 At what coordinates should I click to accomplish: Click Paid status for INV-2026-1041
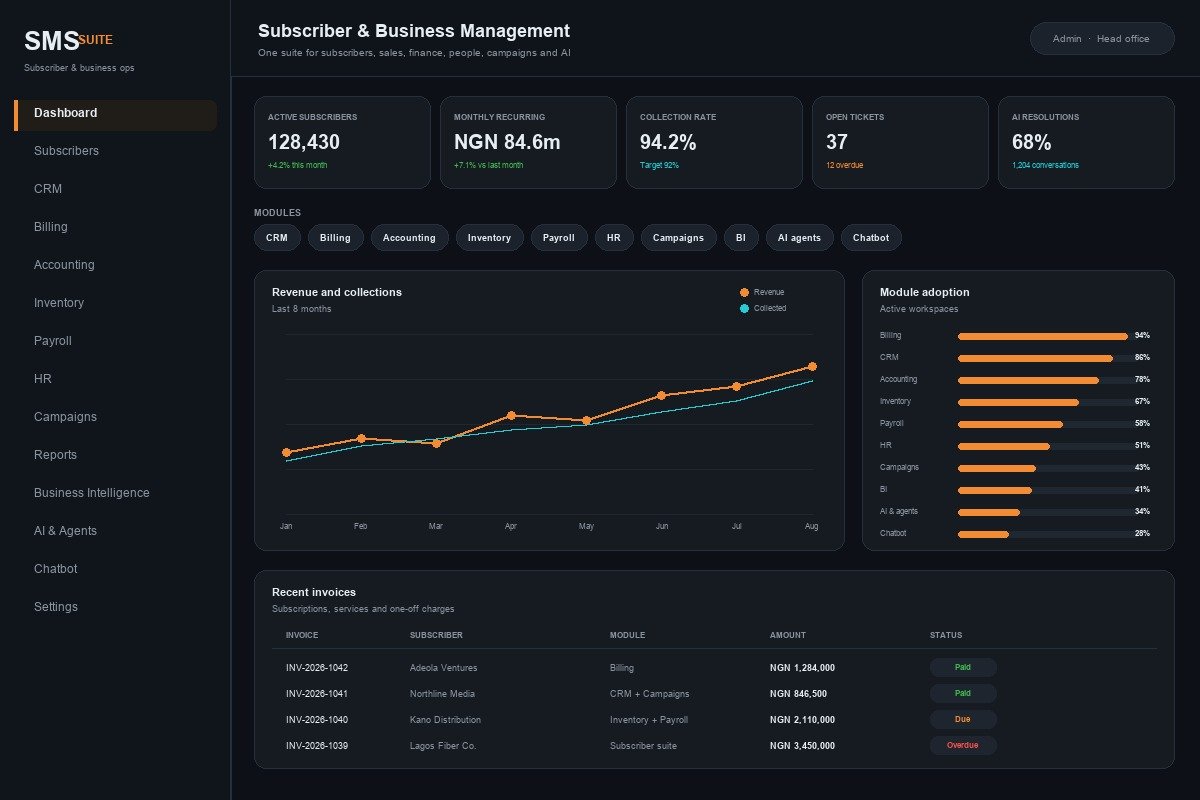click(963, 693)
